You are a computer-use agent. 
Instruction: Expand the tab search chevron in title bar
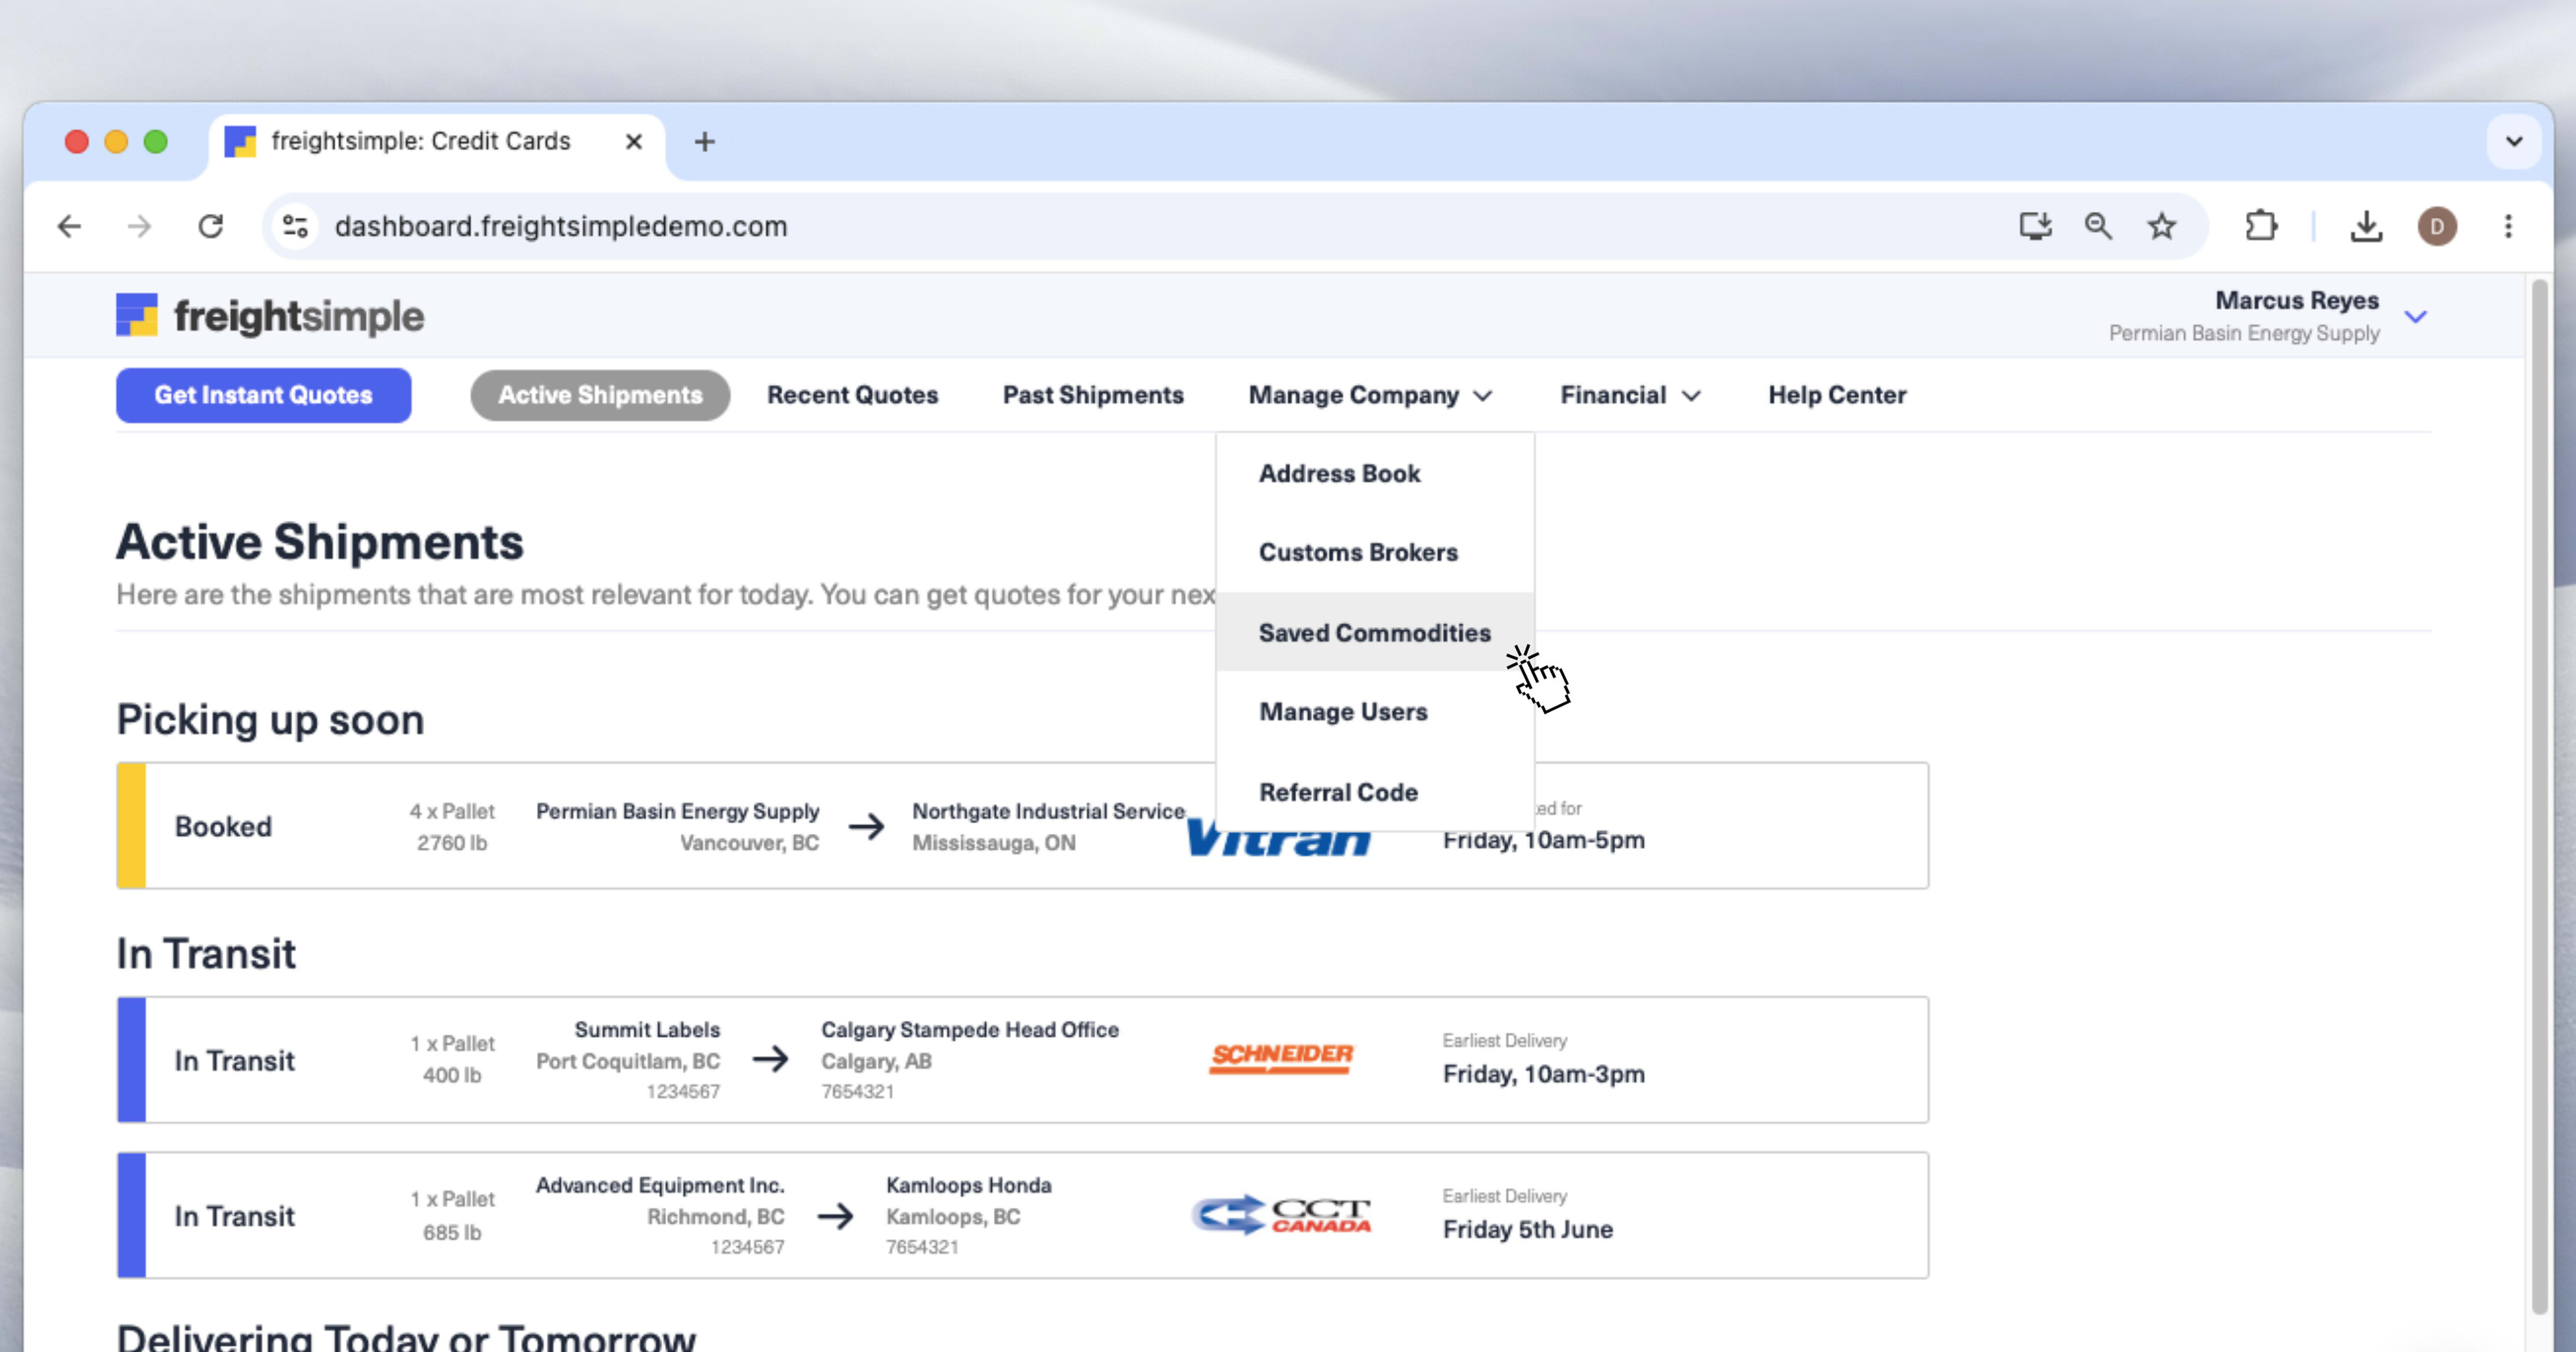tap(2514, 142)
